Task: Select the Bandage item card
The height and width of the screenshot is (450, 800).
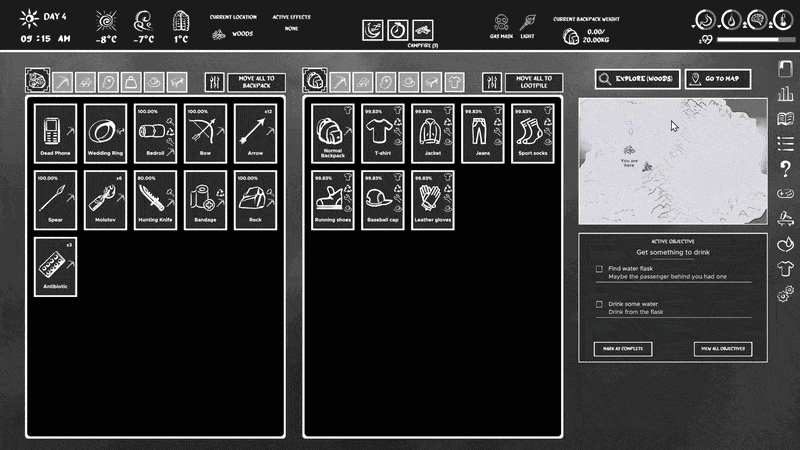Action: pos(205,201)
